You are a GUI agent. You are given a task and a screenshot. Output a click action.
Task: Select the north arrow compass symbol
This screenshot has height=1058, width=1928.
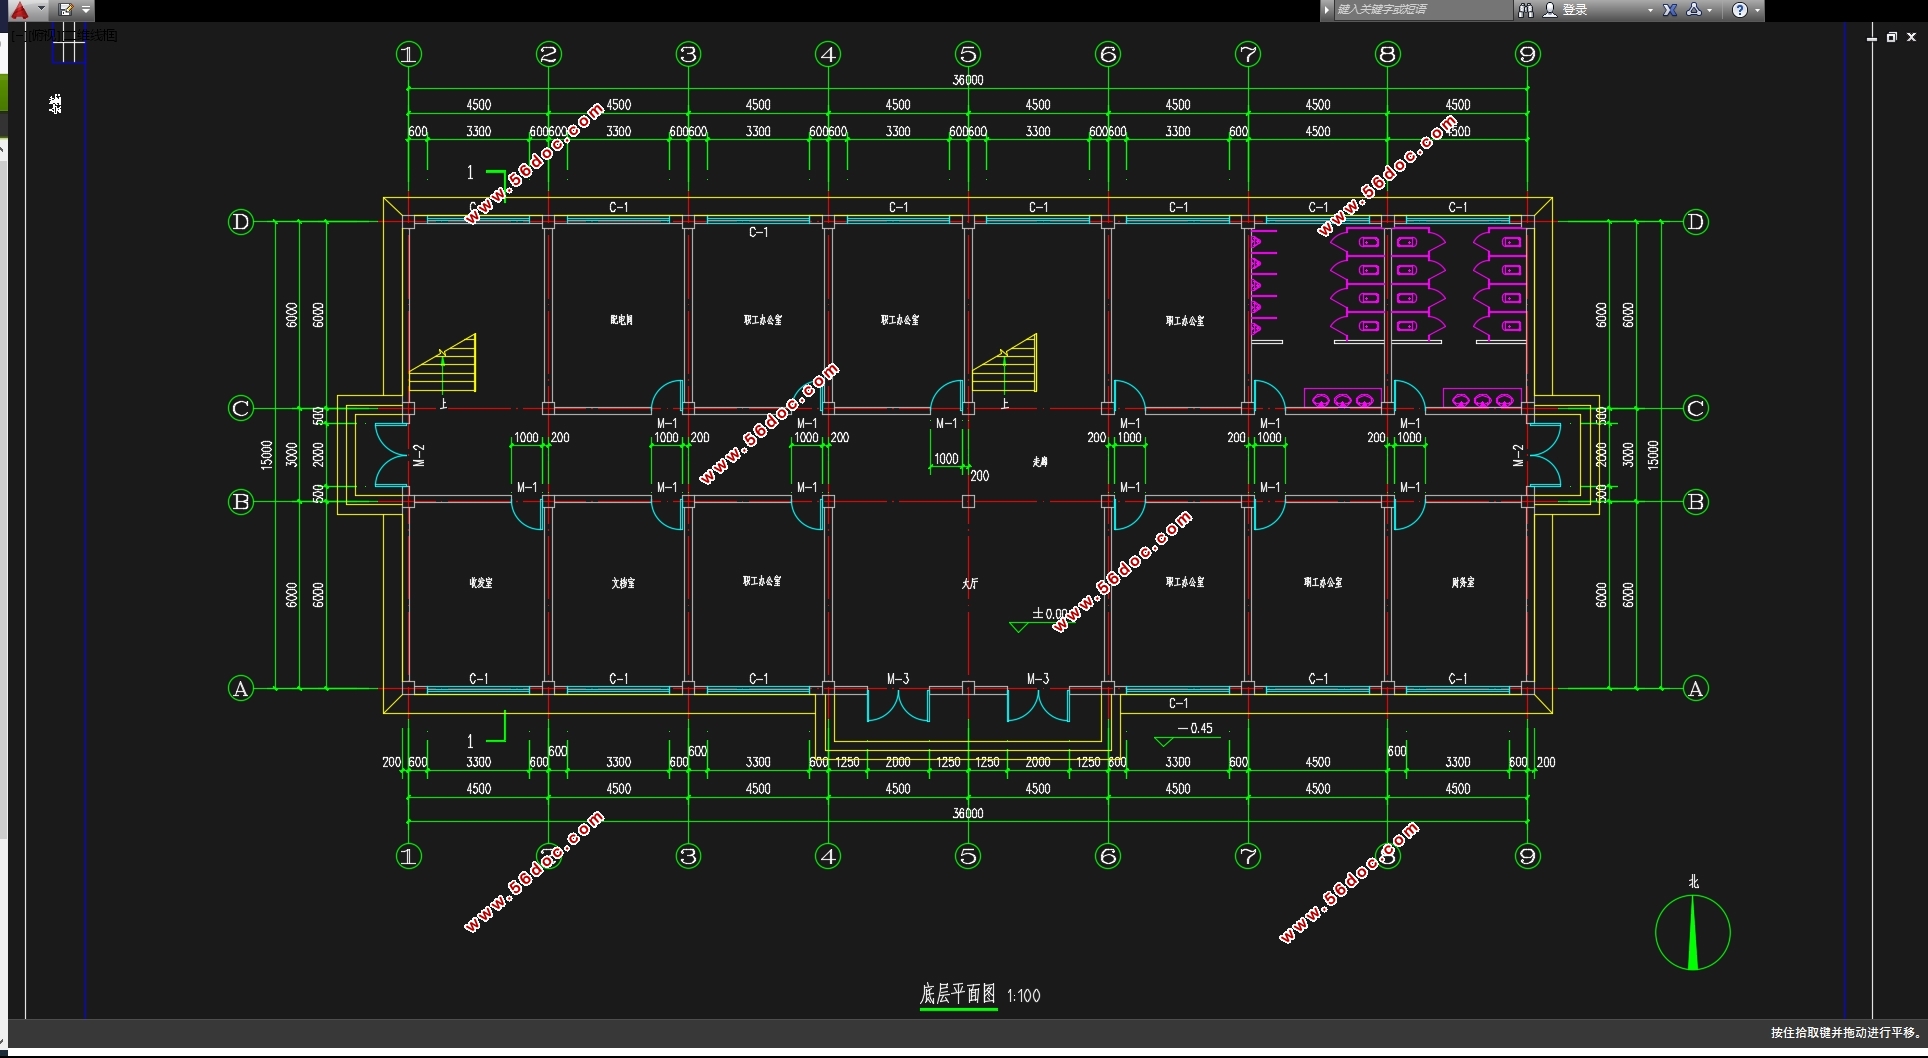[x=1692, y=932]
